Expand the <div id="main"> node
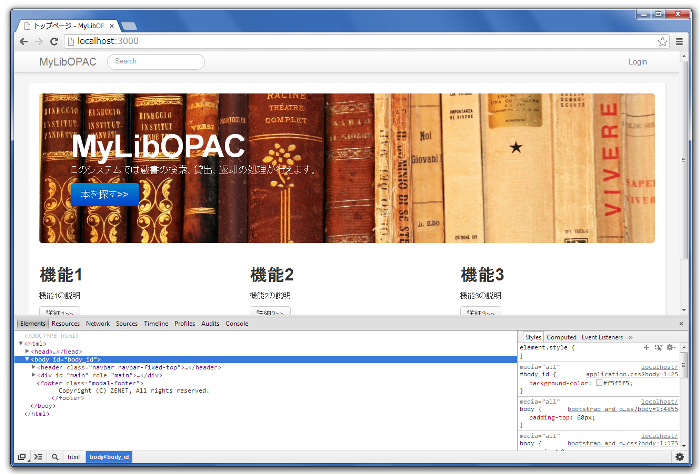700x474 pixels. 33,375
